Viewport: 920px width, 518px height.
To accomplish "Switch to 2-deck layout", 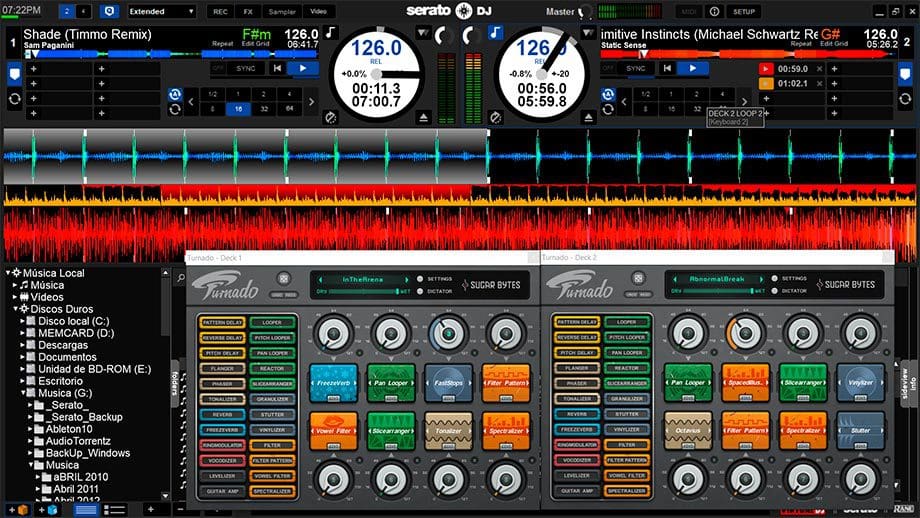I will point(67,11).
